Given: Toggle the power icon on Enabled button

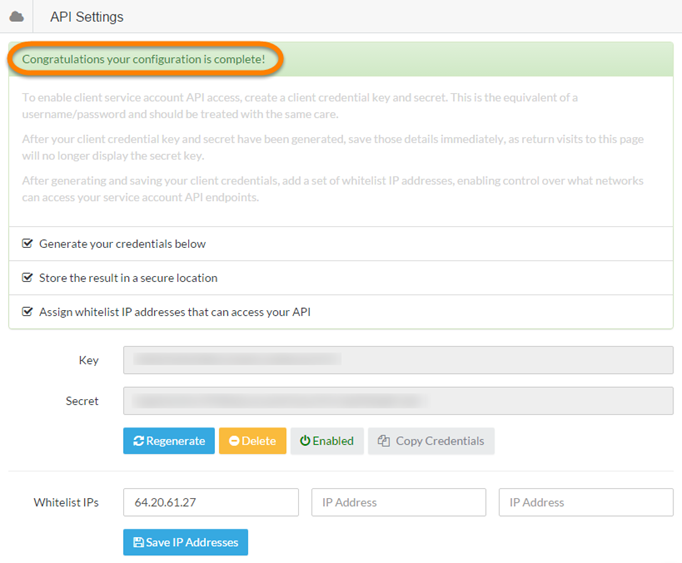Looking at the screenshot, I should pyautogui.click(x=305, y=441).
